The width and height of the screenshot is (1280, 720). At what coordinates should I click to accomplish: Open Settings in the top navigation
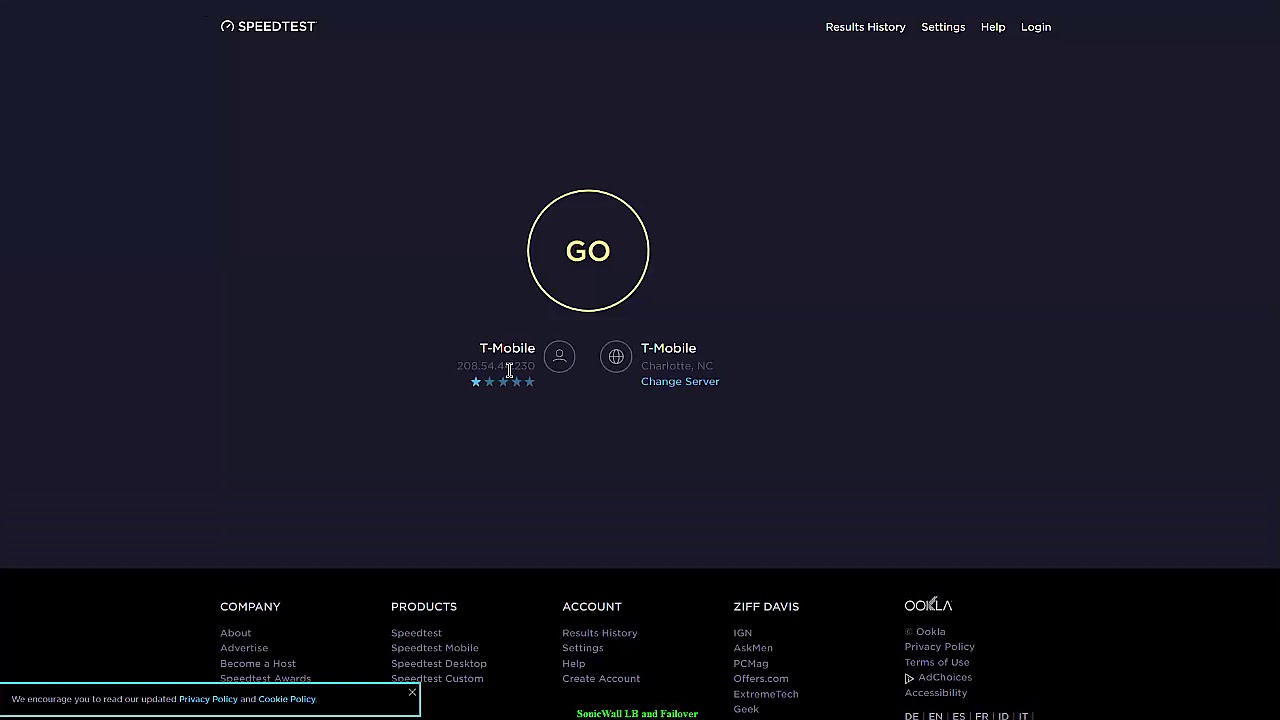click(943, 27)
